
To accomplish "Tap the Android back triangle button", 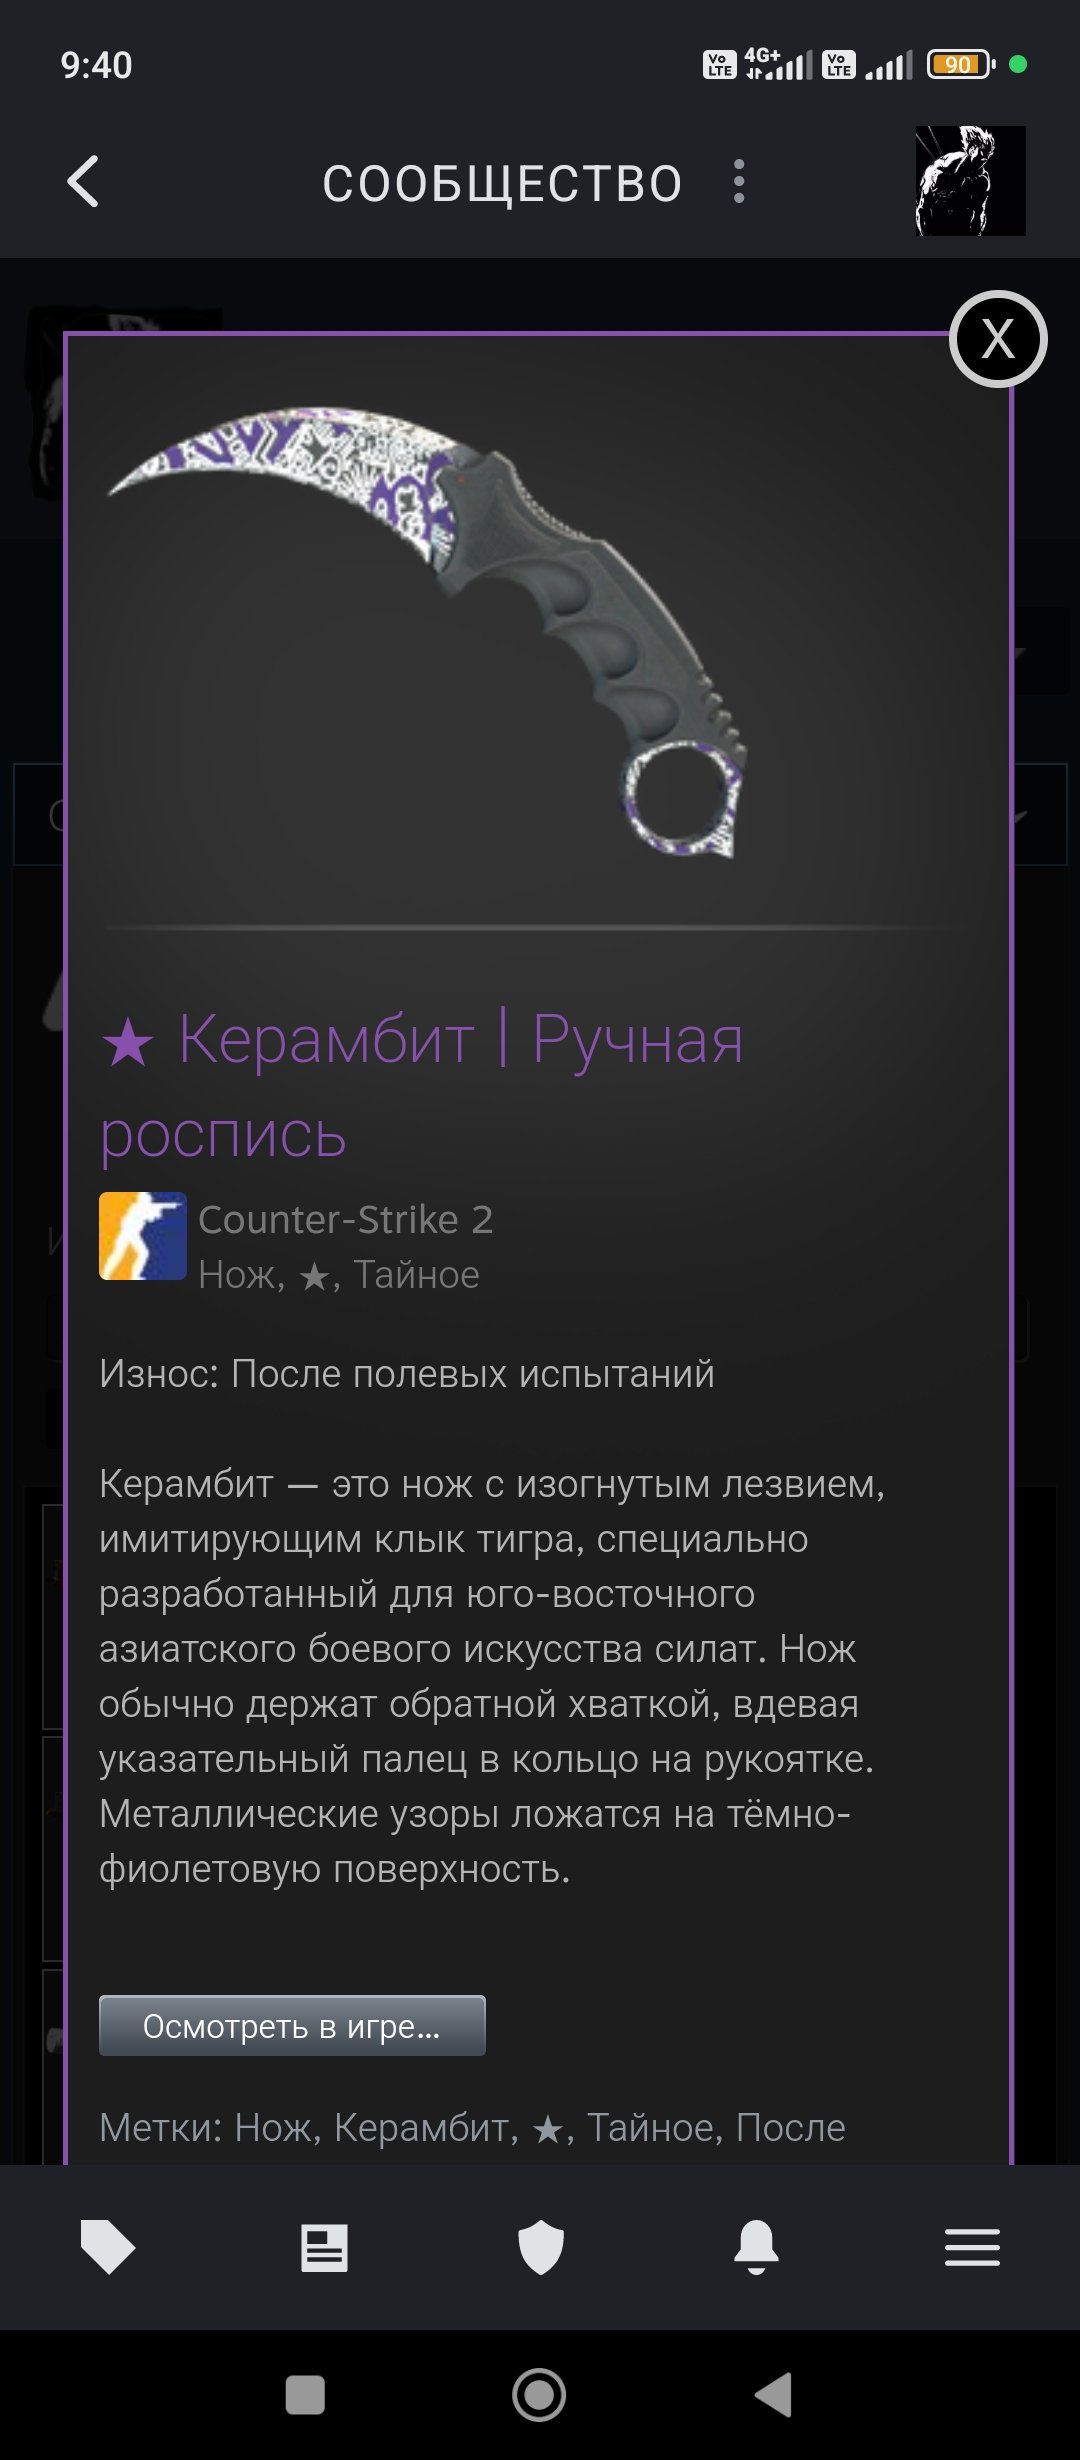I will coord(773,2395).
